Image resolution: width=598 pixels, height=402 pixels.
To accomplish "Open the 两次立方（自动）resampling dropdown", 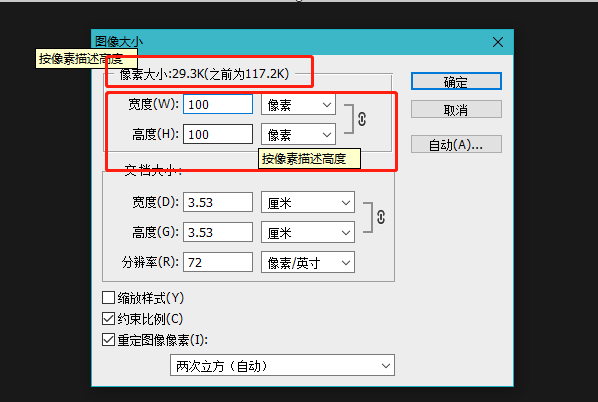I will [x=282, y=365].
